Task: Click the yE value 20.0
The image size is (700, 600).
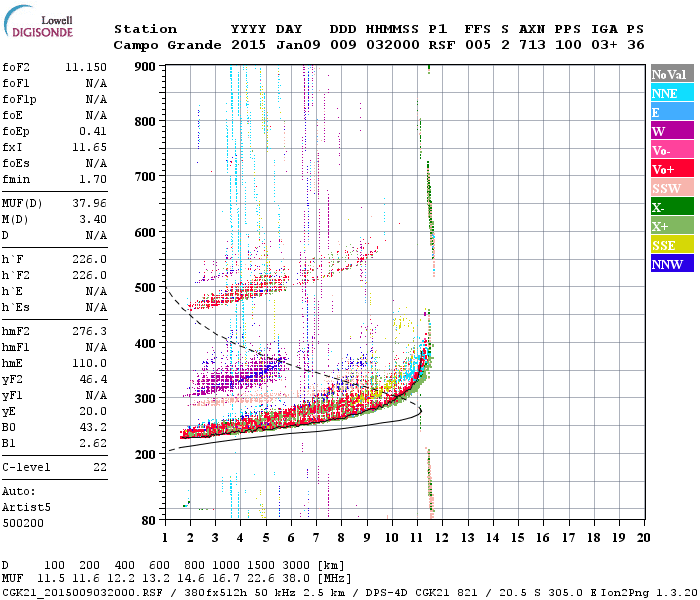Action: coord(93,411)
